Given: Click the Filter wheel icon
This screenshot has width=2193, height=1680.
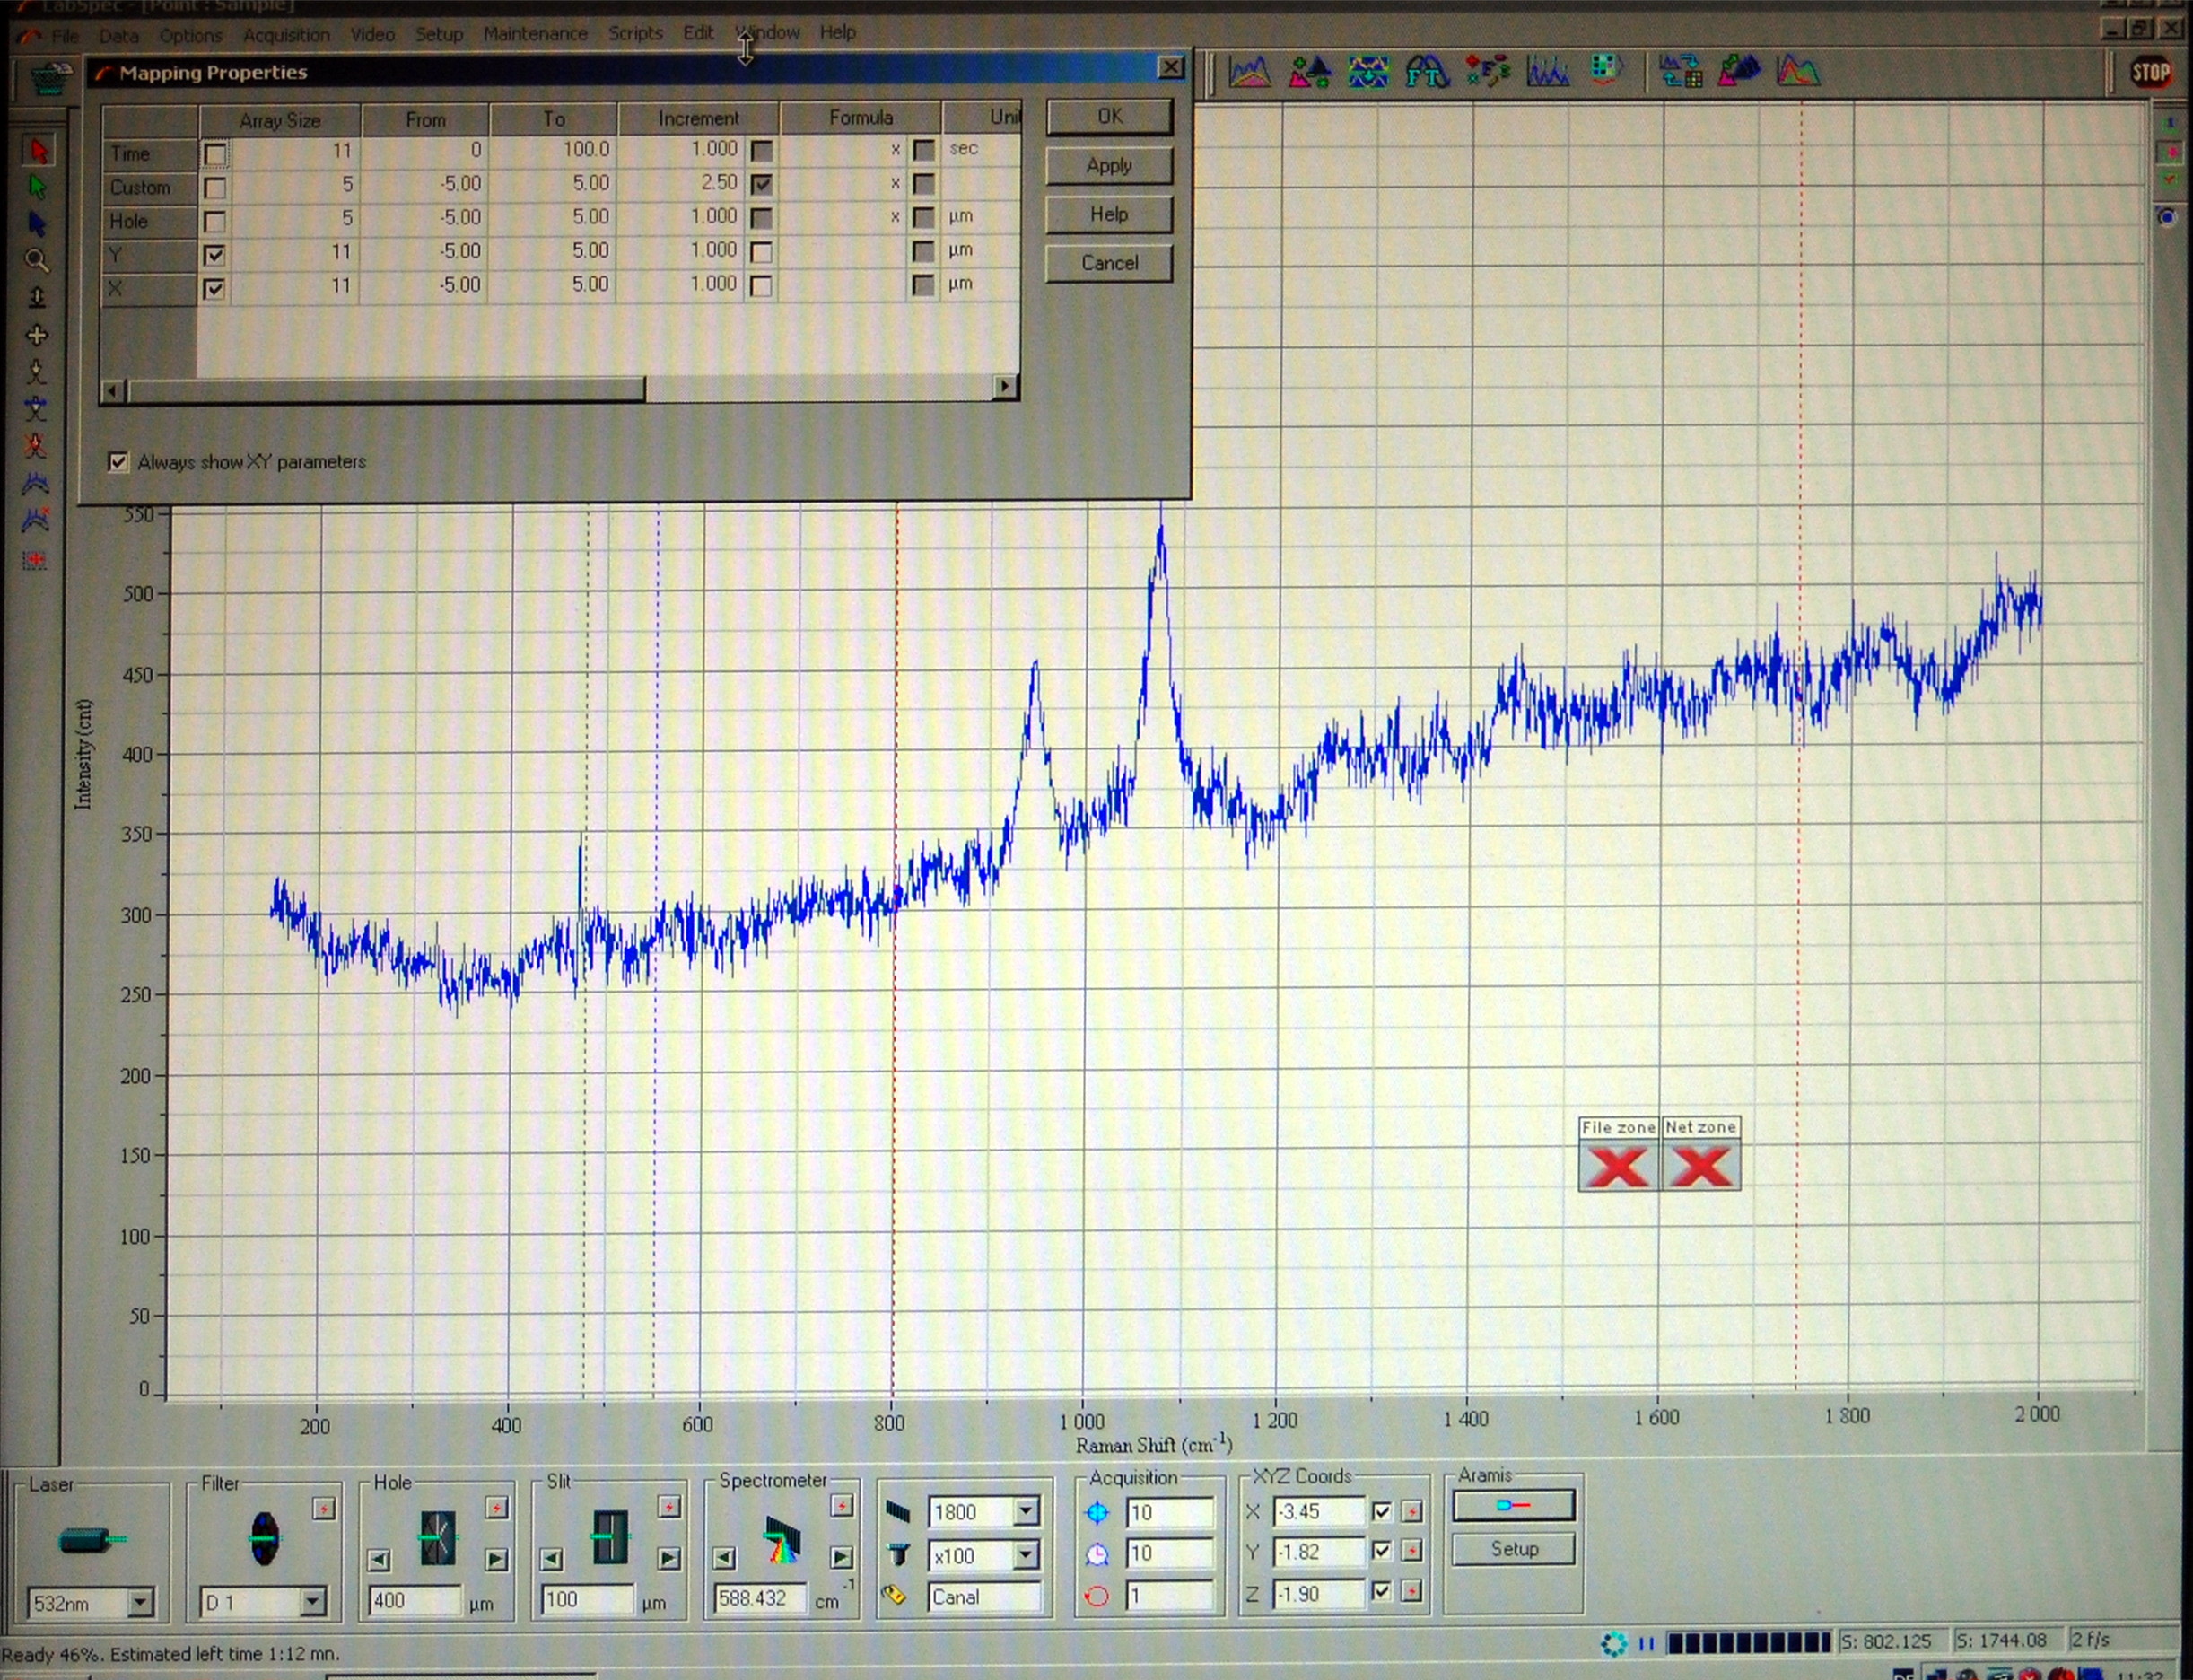Looking at the screenshot, I should (264, 1538).
